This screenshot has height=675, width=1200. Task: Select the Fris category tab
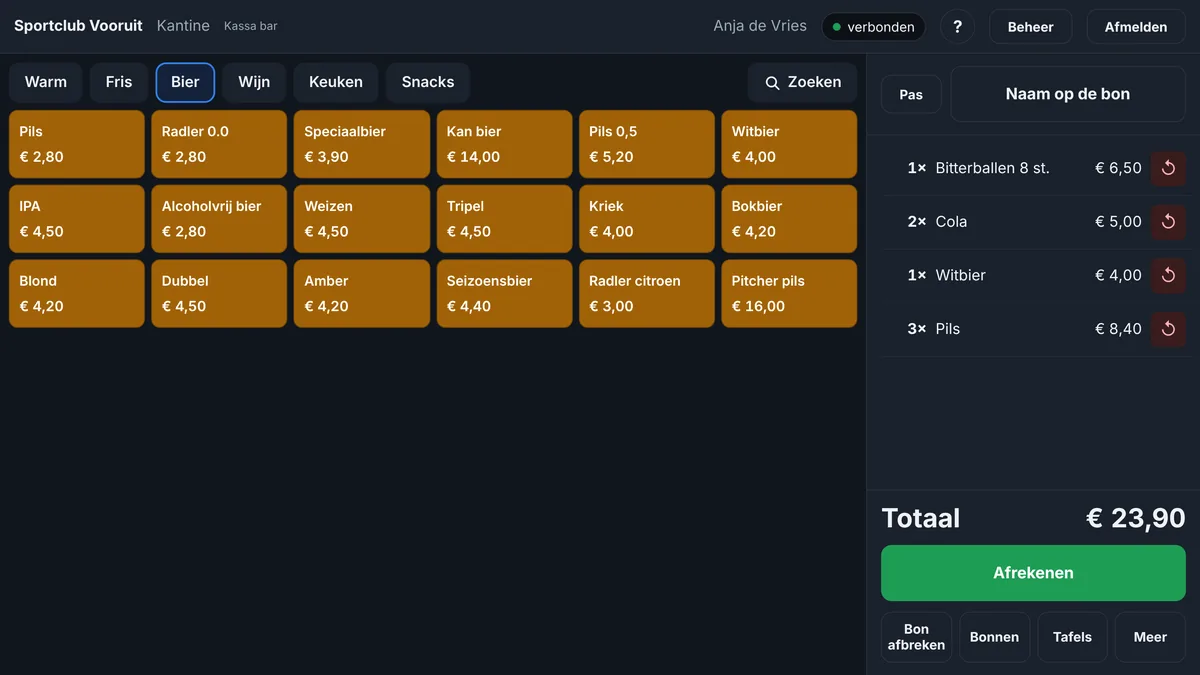point(119,82)
